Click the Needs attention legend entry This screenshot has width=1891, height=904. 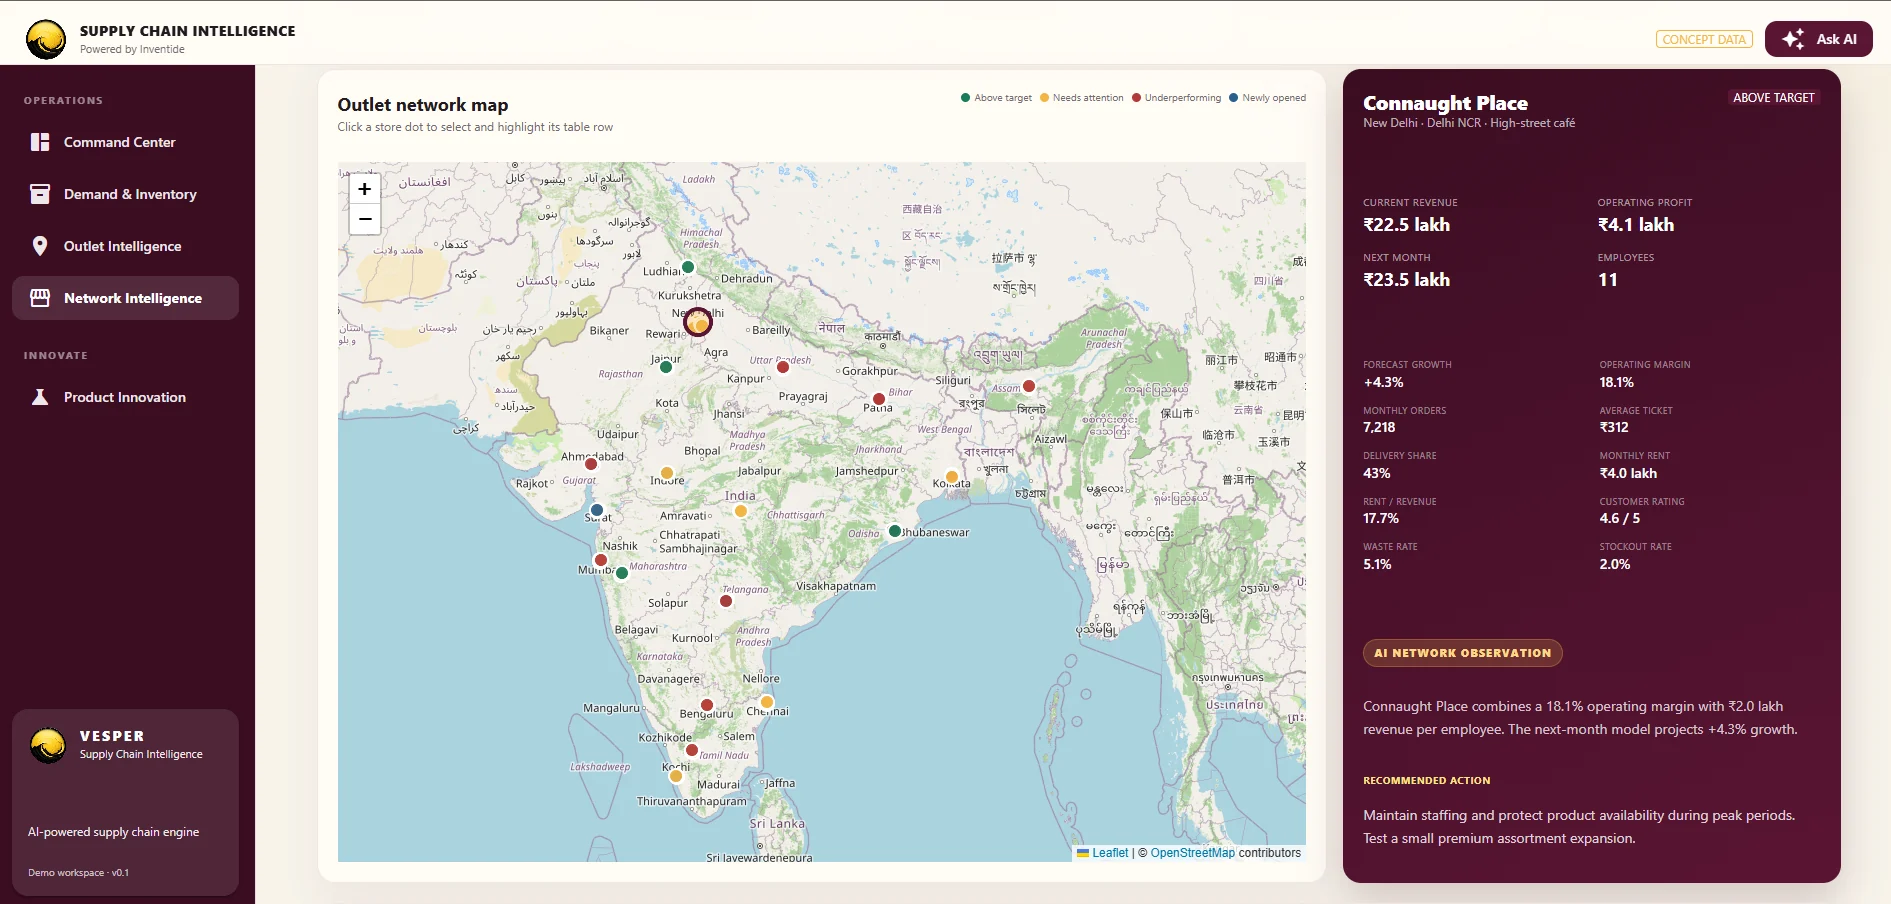click(1082, 98)
